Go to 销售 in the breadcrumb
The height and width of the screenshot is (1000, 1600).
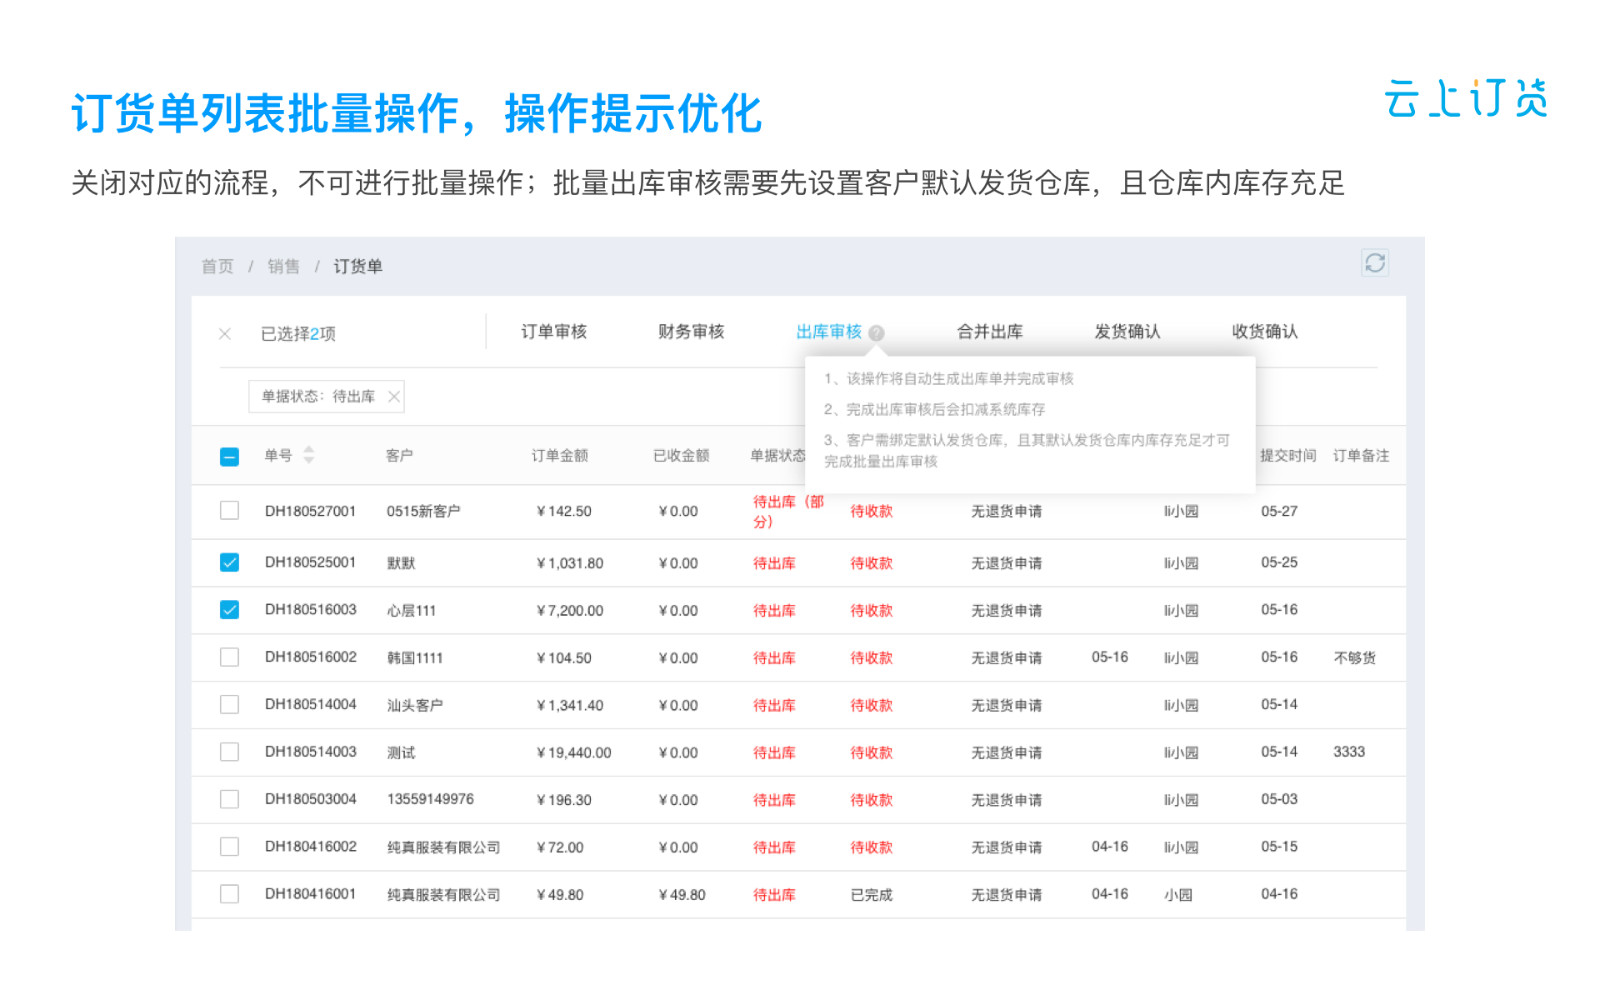[283, 266]
